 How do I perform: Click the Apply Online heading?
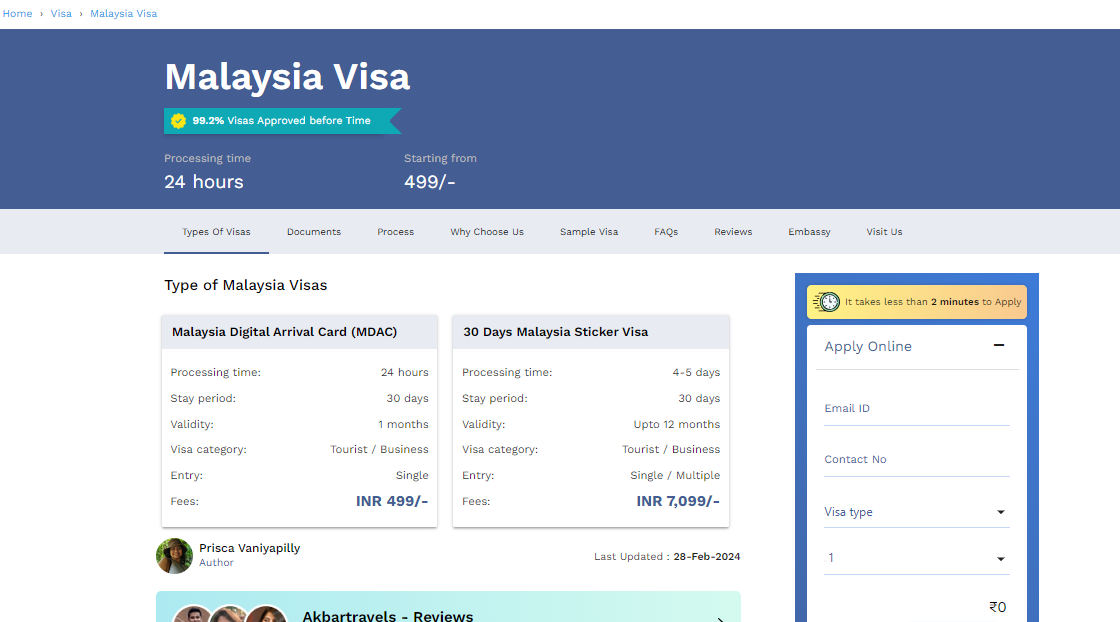point(868,346)
